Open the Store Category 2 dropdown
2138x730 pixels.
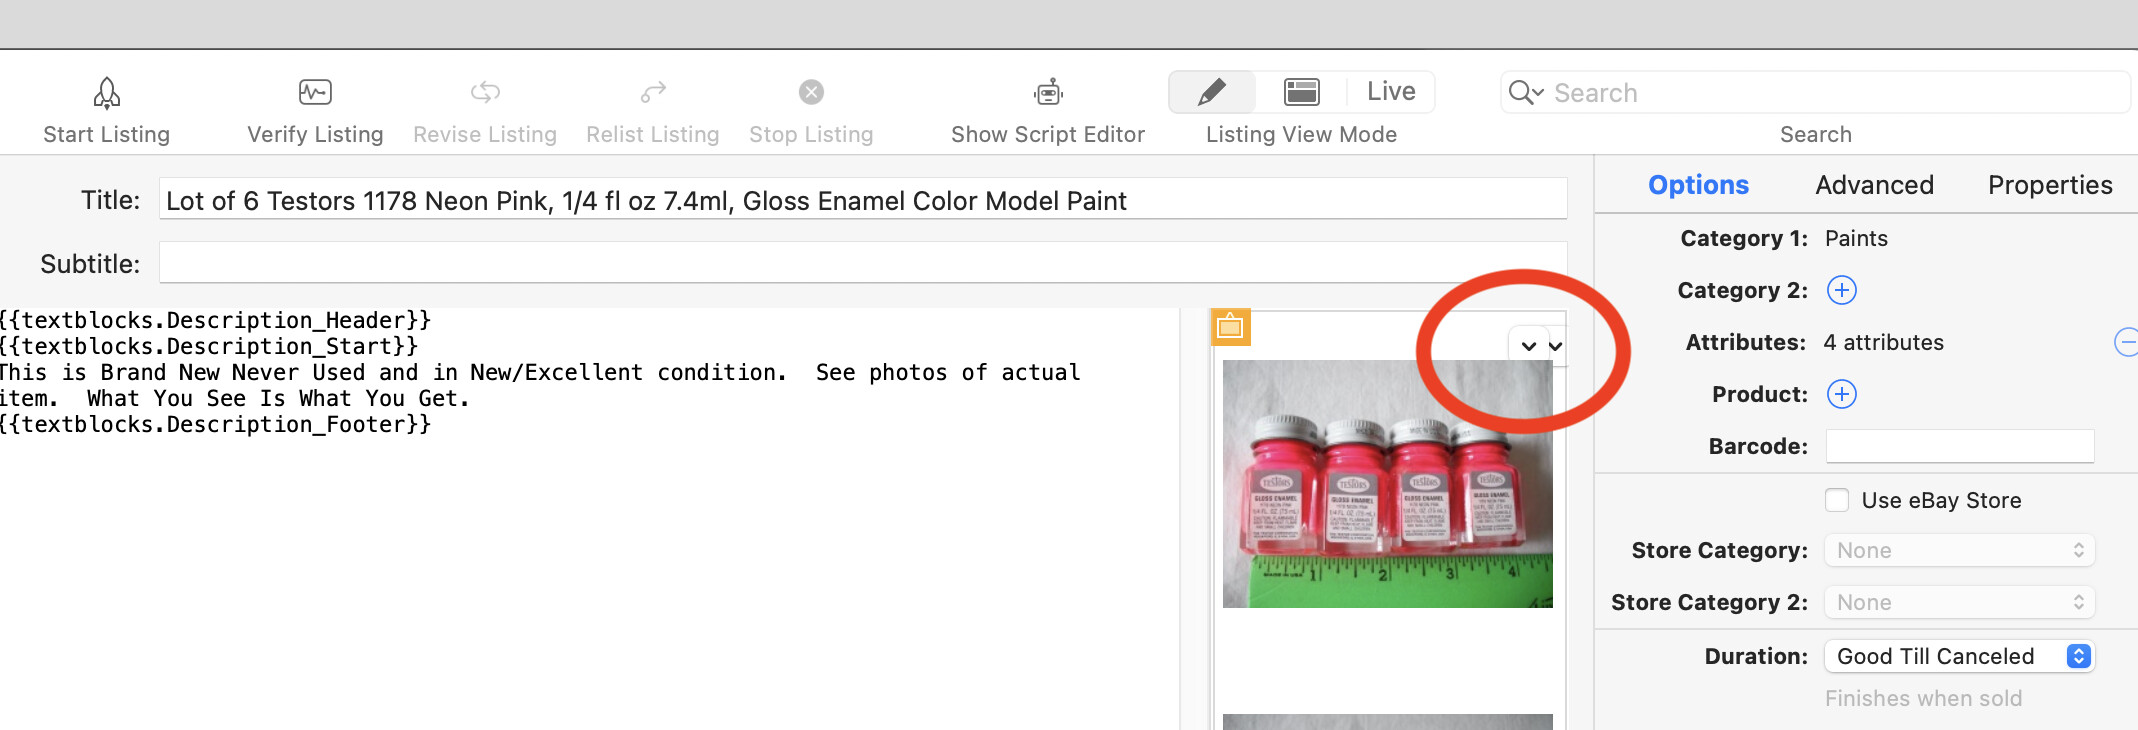1959,602
